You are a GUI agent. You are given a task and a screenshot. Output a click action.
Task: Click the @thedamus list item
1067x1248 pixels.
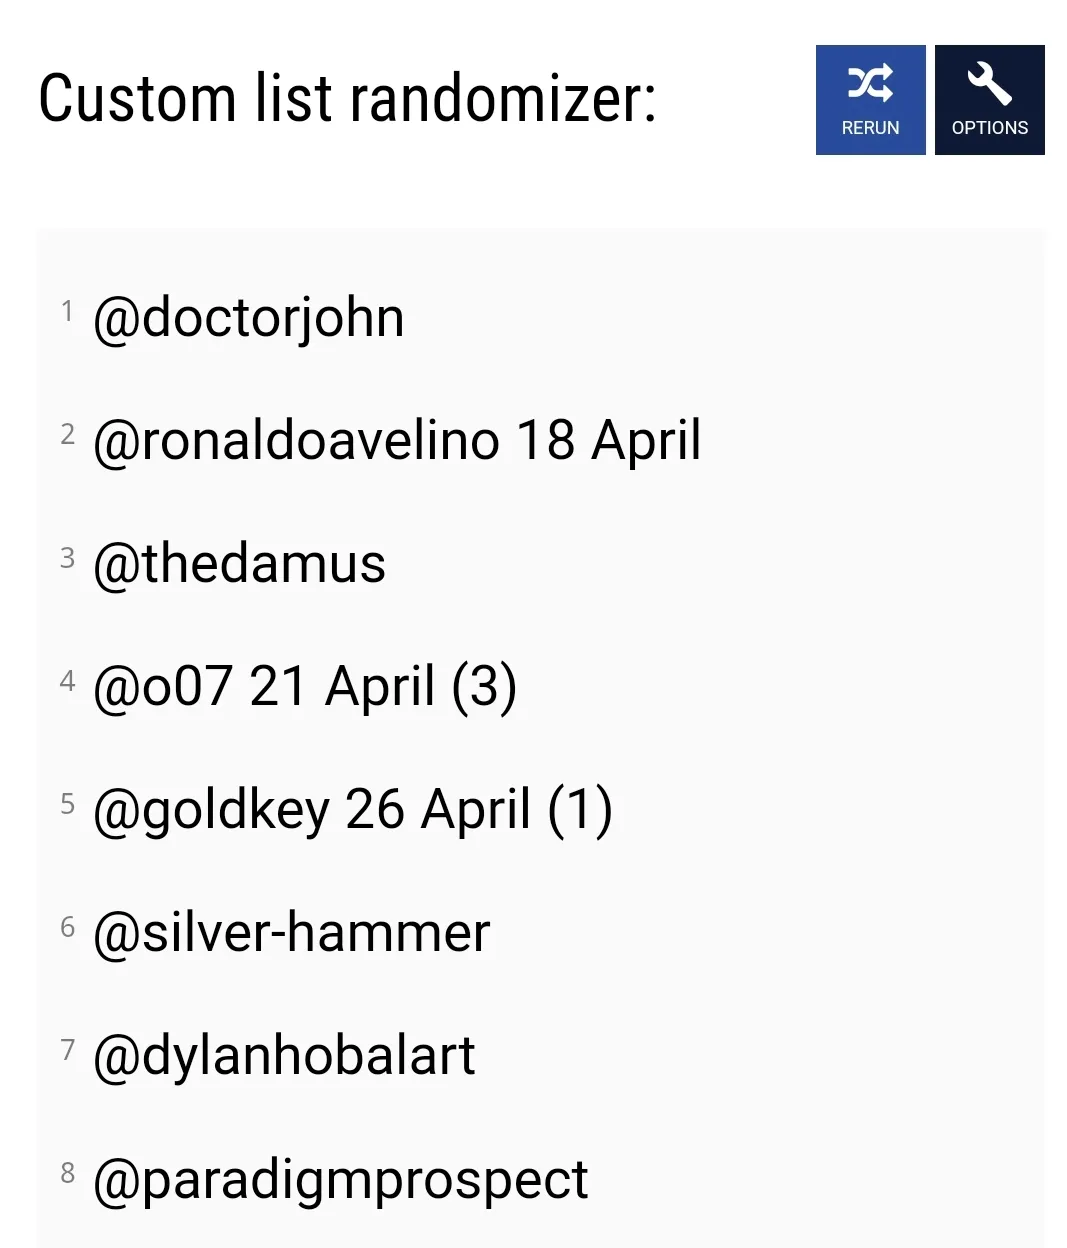239,564
